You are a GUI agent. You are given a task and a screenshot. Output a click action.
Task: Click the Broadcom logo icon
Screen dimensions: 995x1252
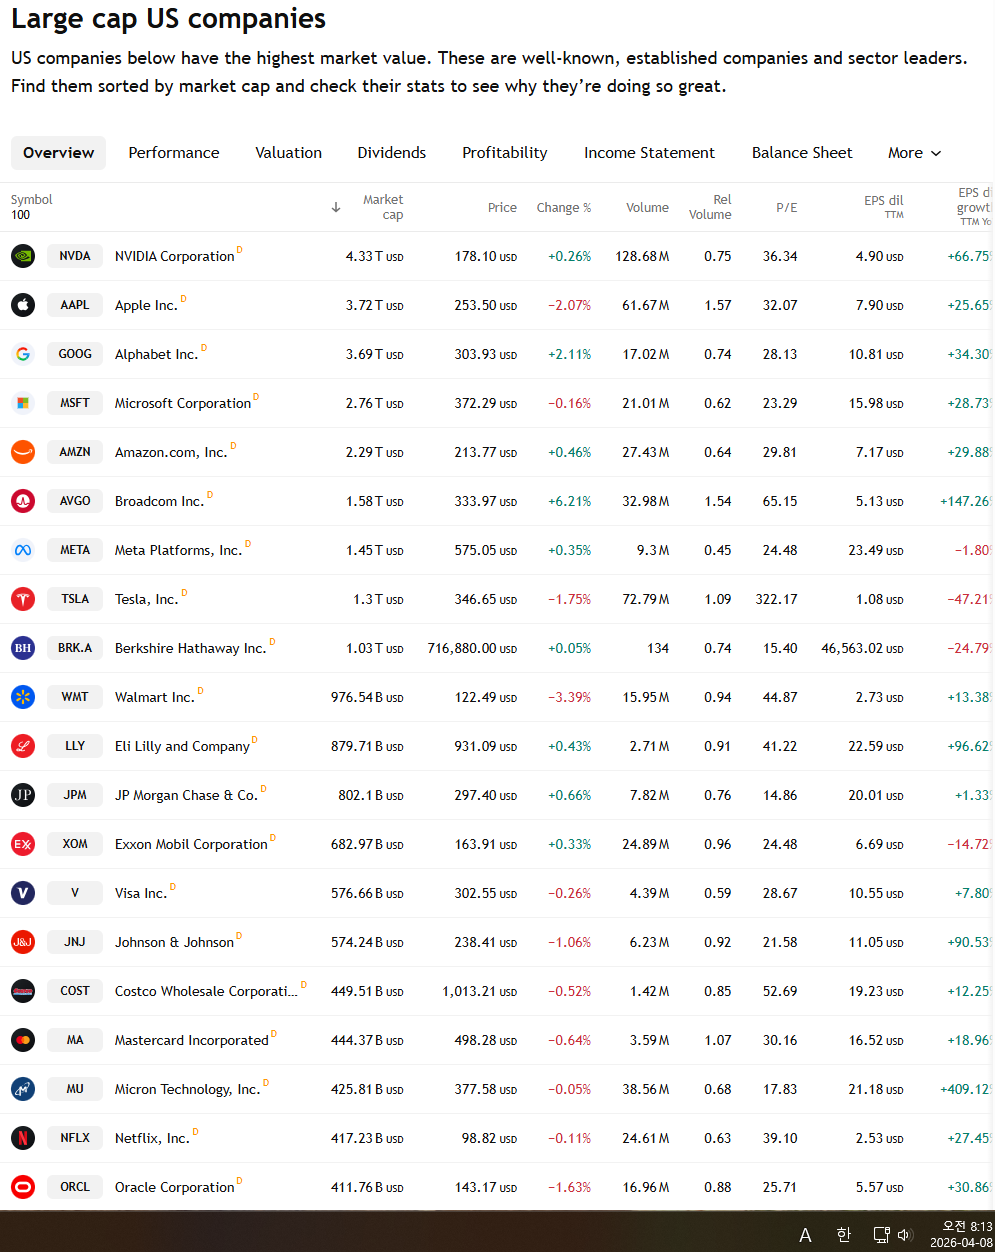[x=23, y=501]
